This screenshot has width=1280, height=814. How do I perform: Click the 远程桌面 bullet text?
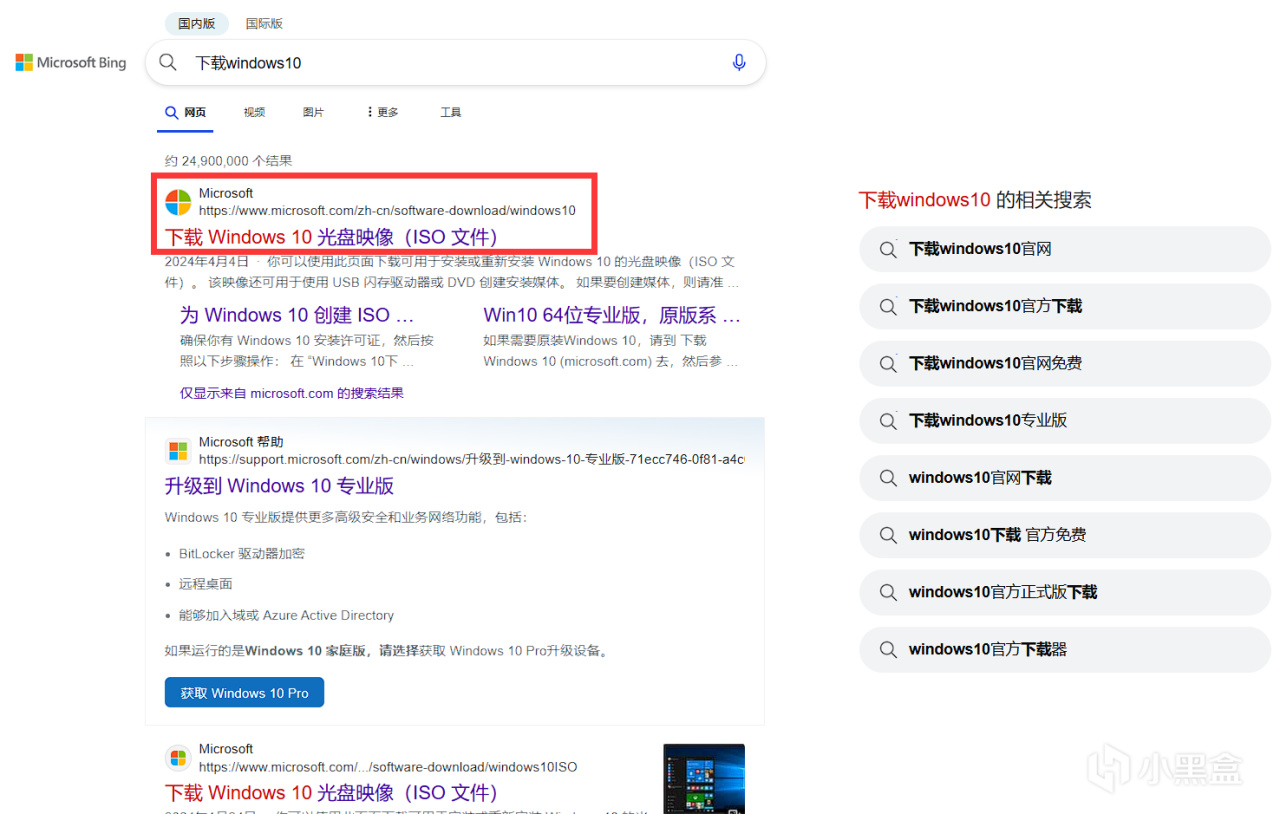205,584
